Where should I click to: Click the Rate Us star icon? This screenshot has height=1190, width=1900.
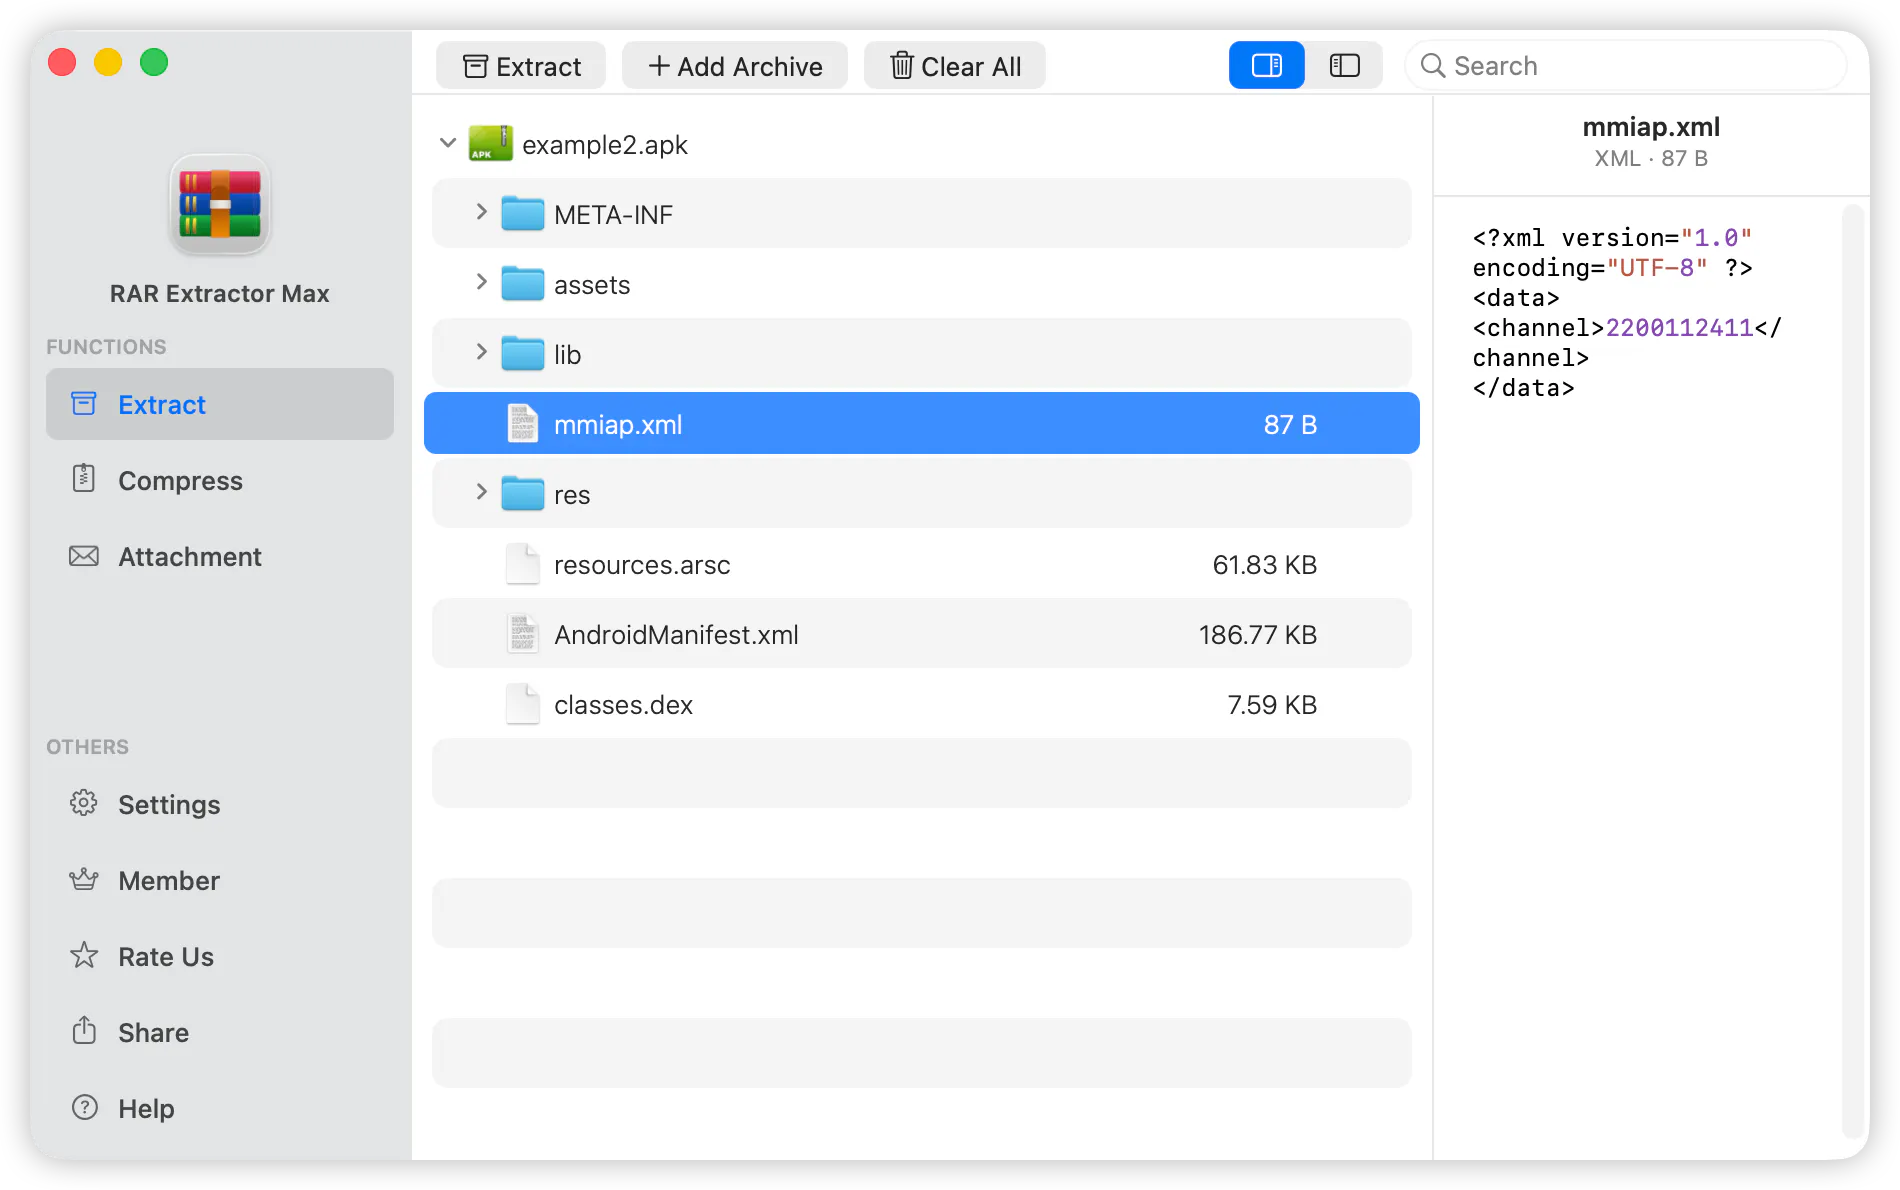tap(84, 955)
